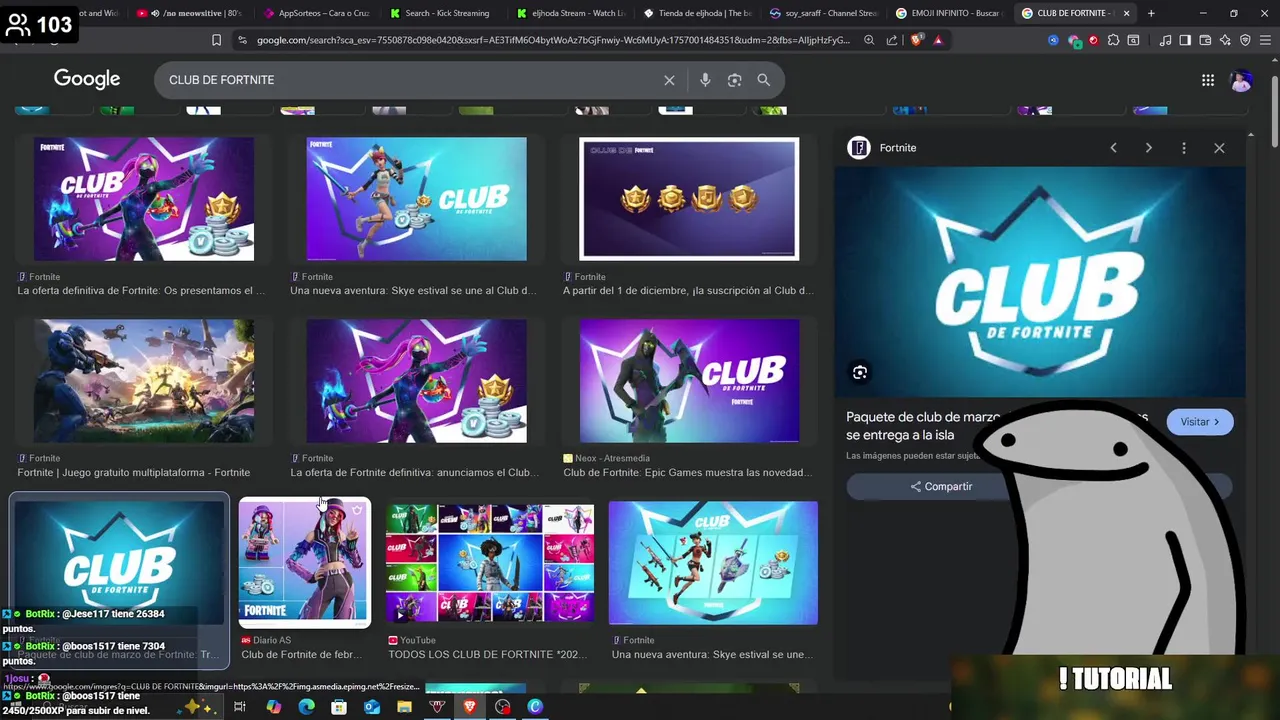Open A partir del 1 de diciembre result
The image size is (1280, 720).
(x=688, y=291)
